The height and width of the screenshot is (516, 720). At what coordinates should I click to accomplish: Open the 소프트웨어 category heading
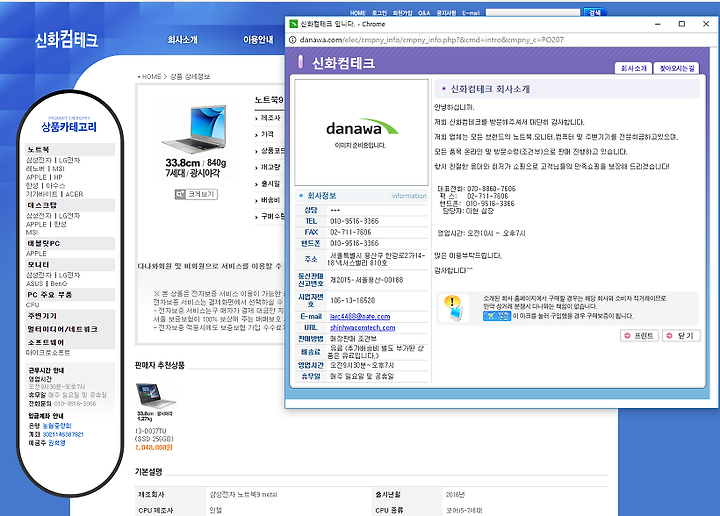pos(46,342)
